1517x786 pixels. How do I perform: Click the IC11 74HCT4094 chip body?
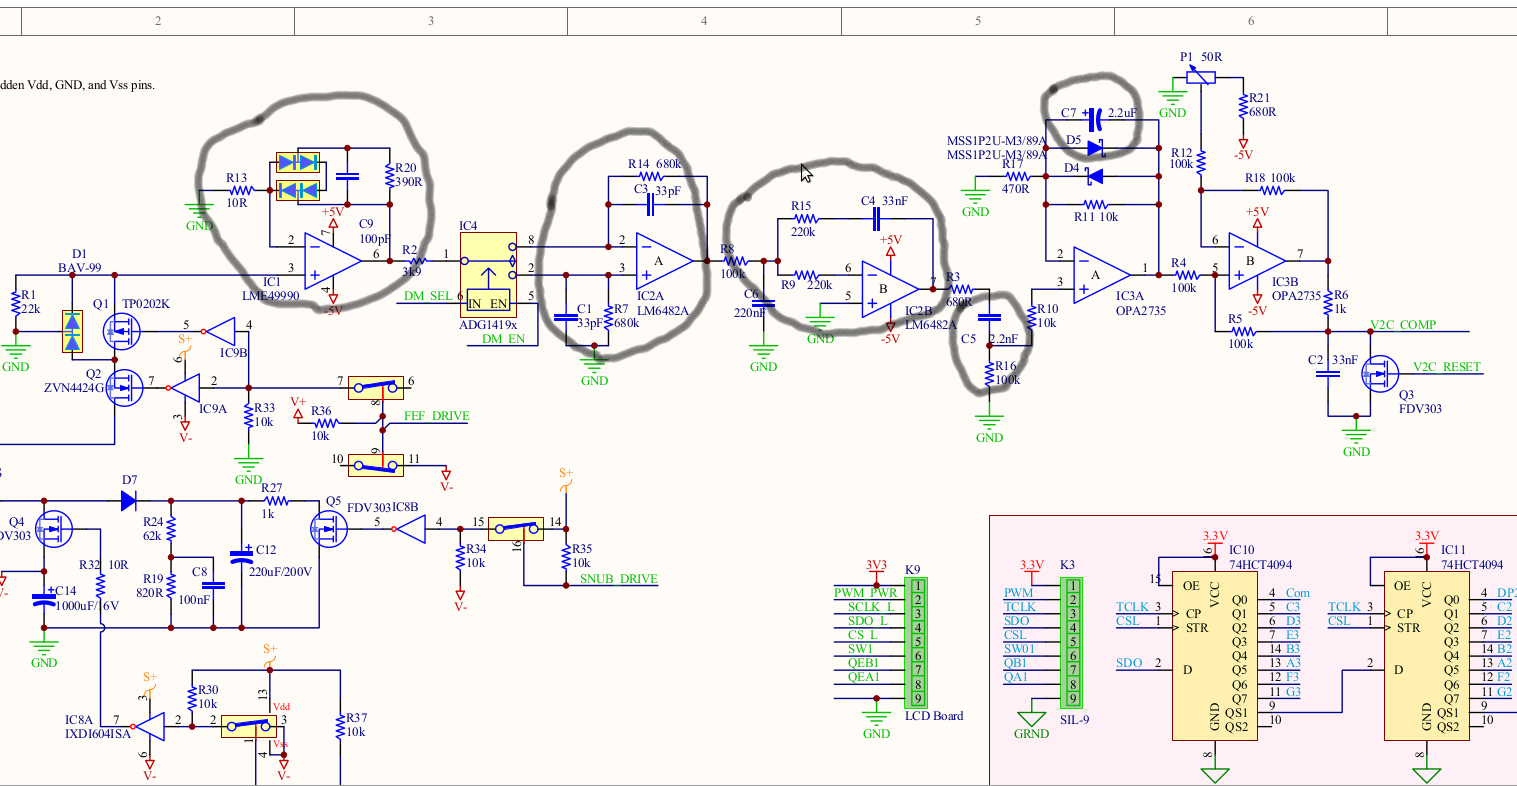(x=1426, y=654)
